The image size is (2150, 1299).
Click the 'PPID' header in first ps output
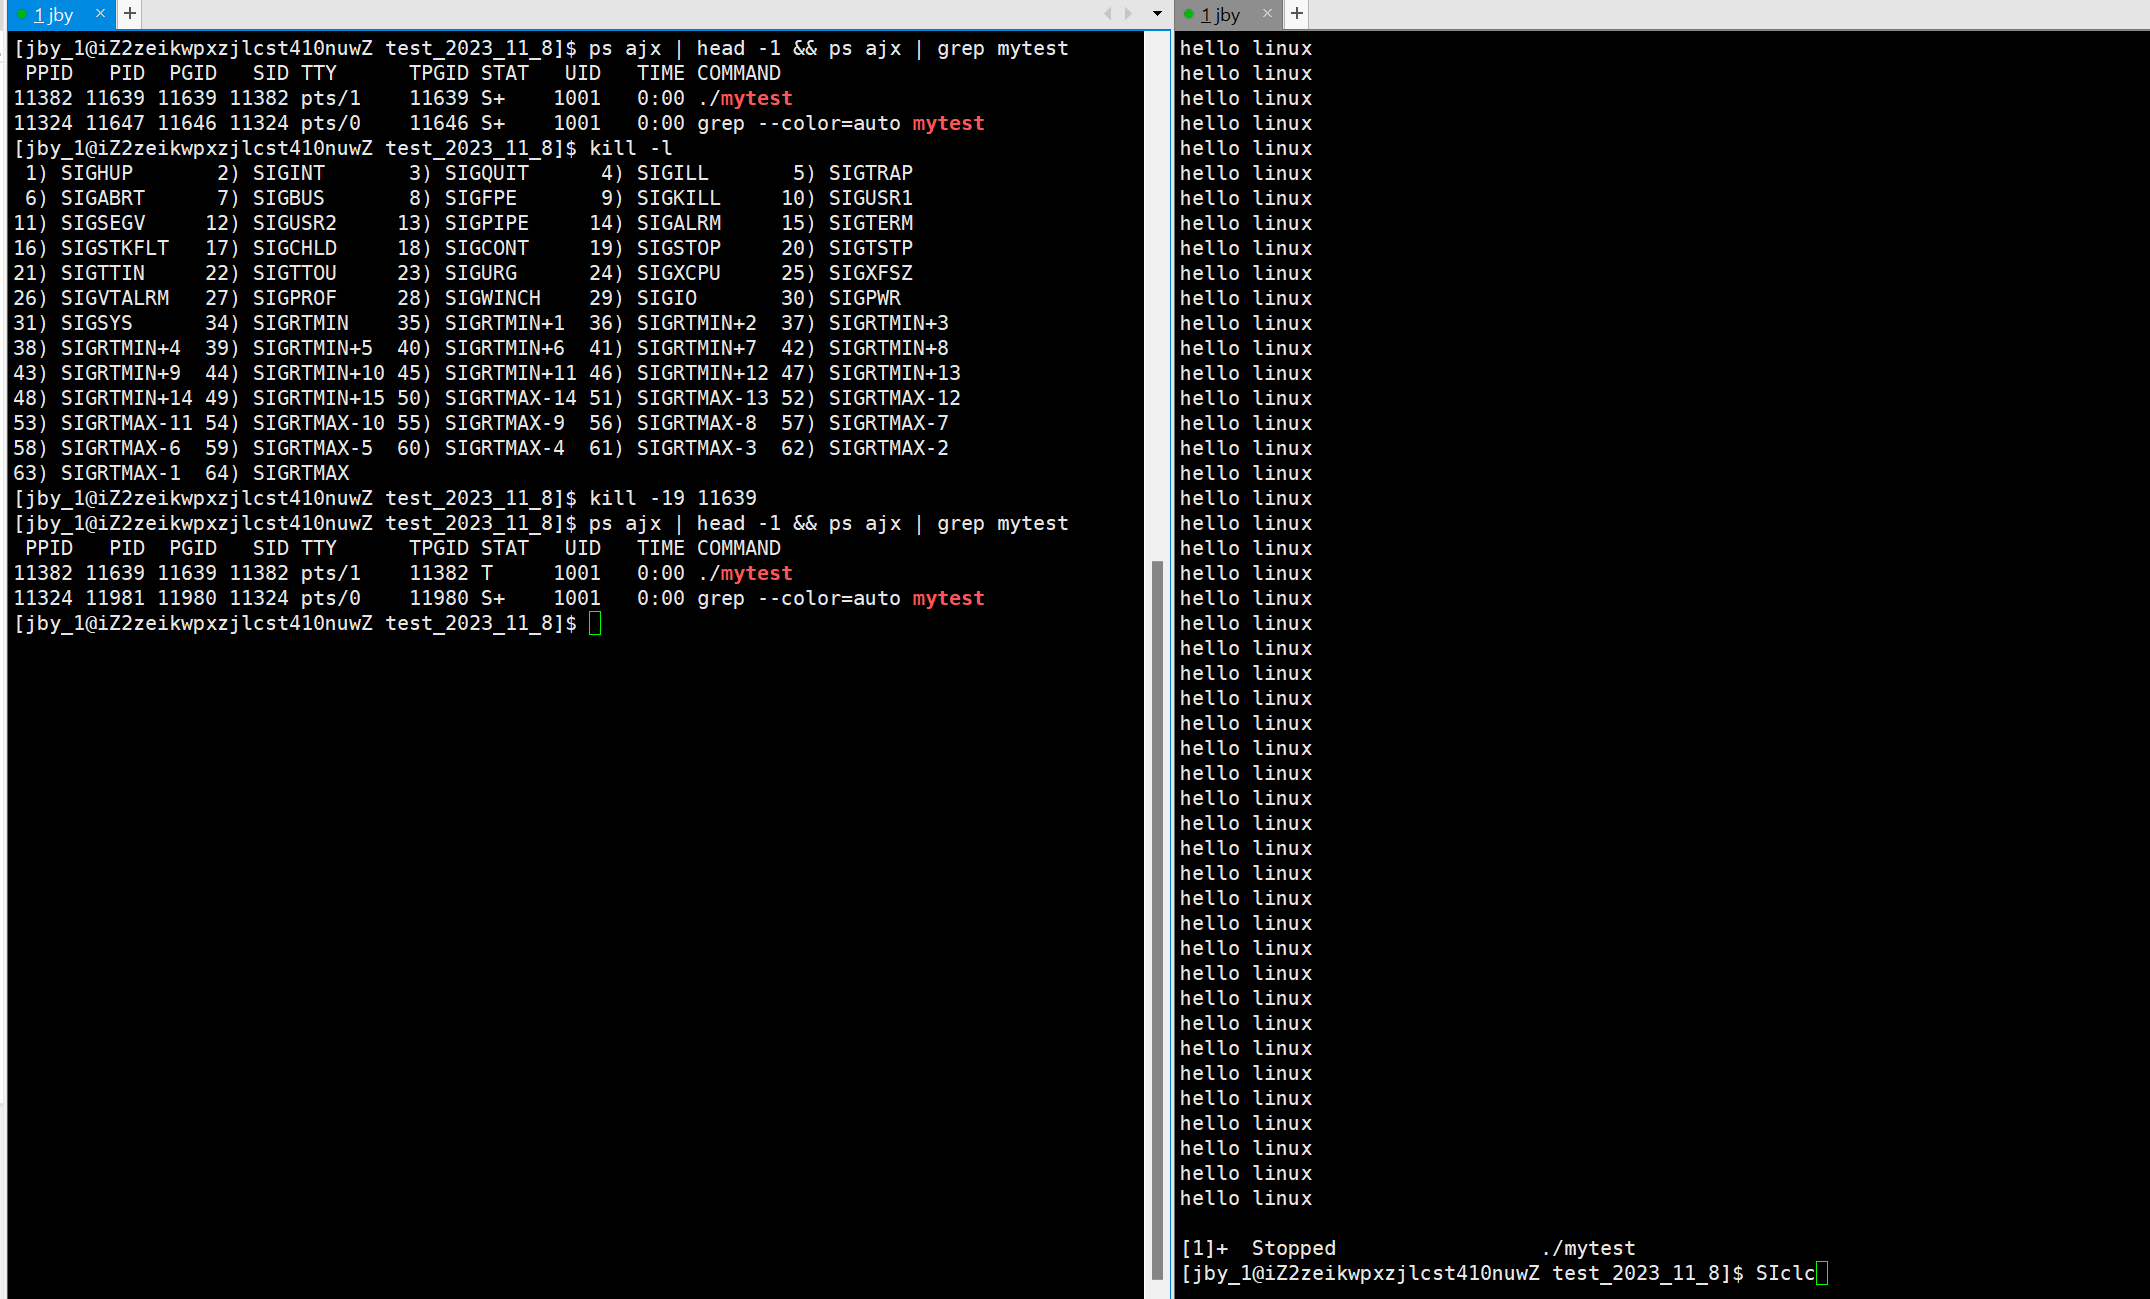(x=49, y=73)
